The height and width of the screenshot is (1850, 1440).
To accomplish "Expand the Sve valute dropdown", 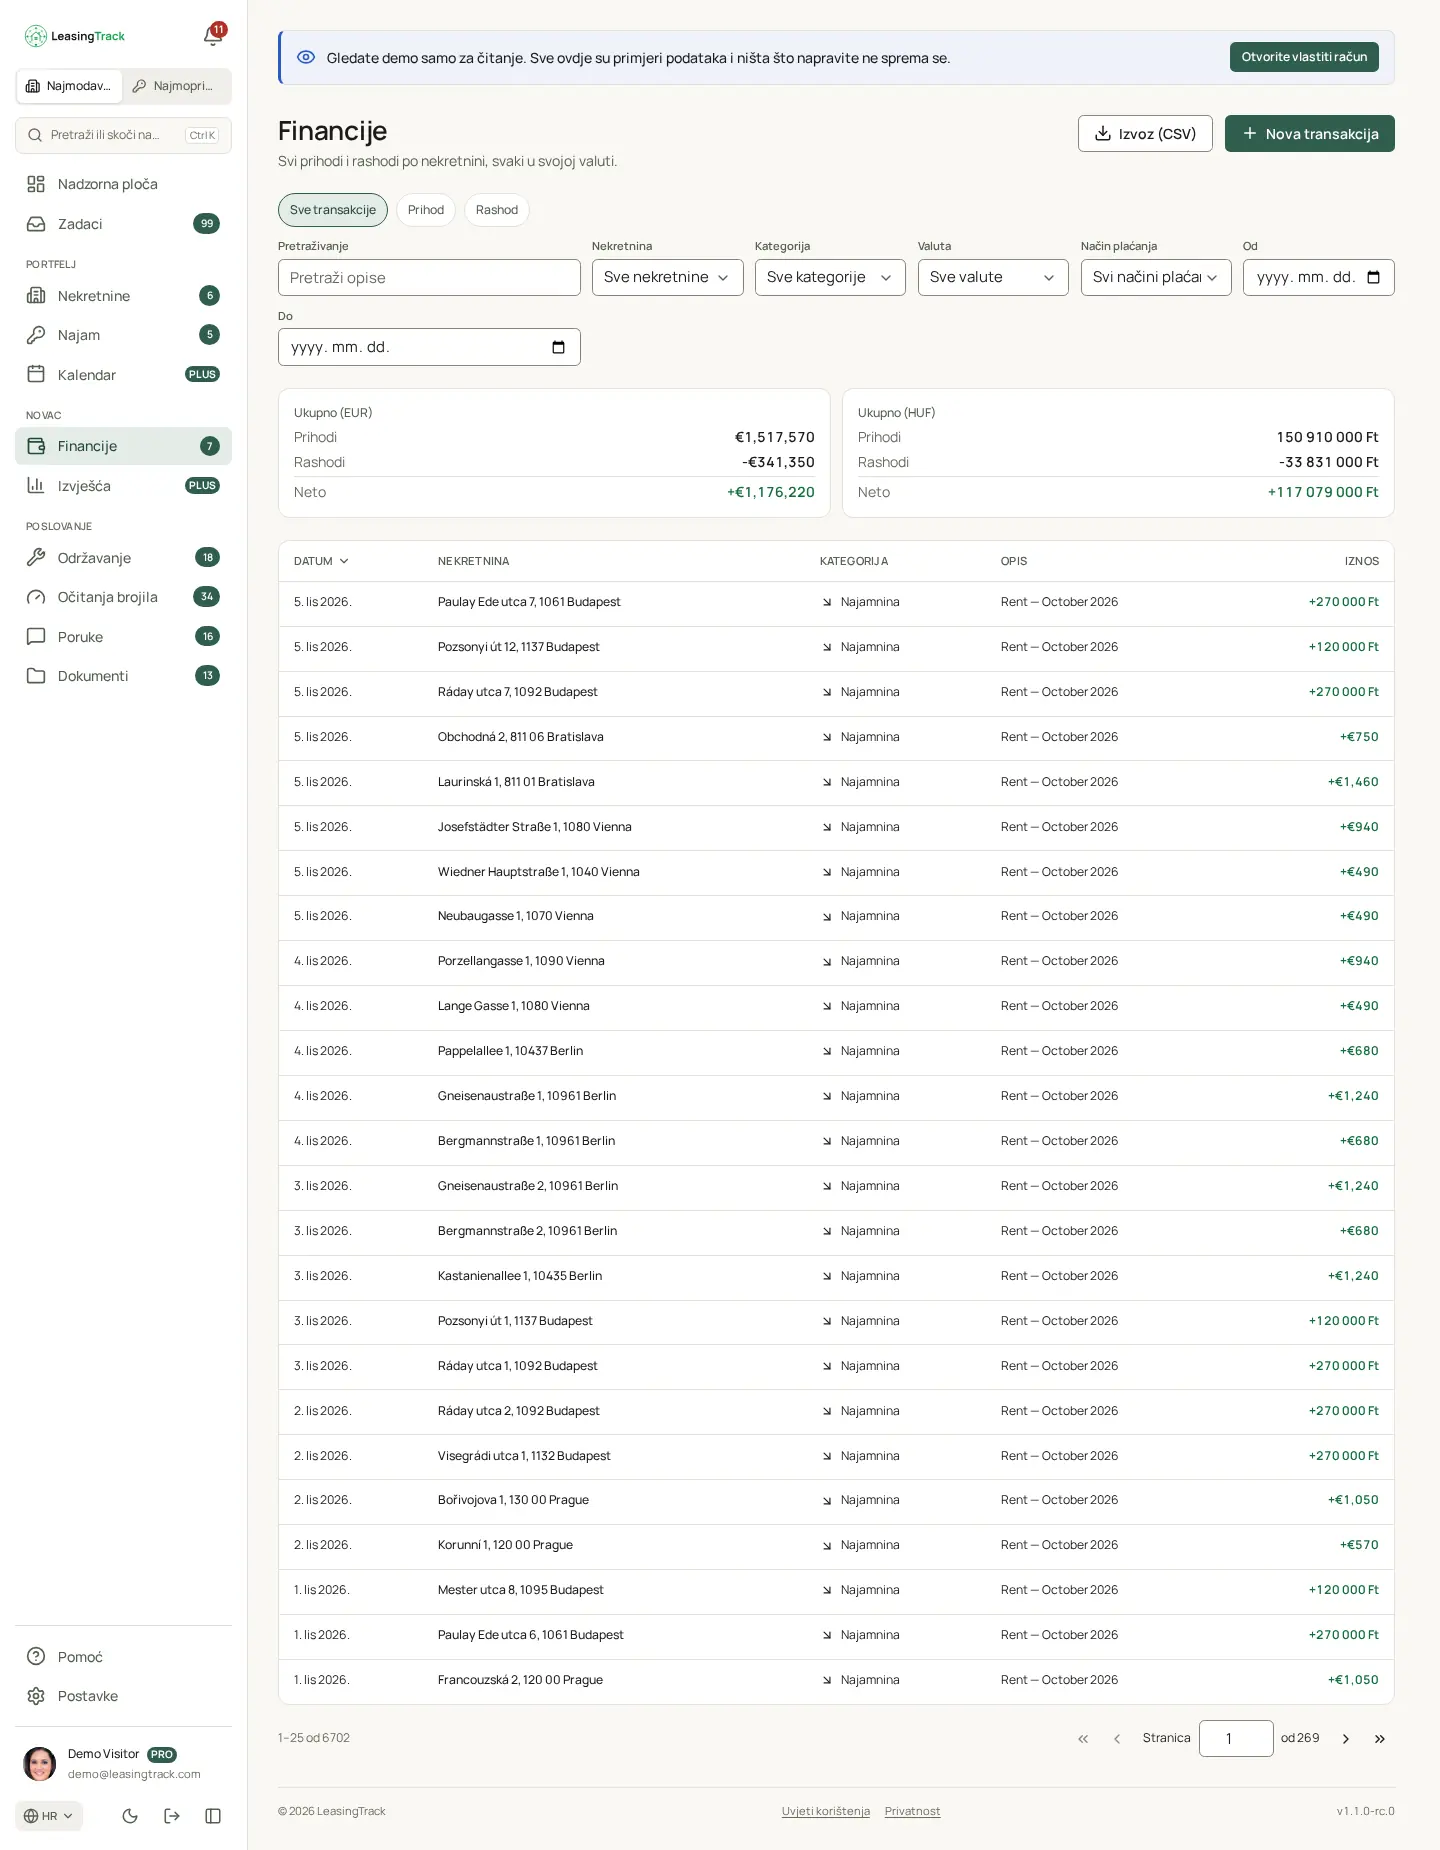I will (993, 277).
